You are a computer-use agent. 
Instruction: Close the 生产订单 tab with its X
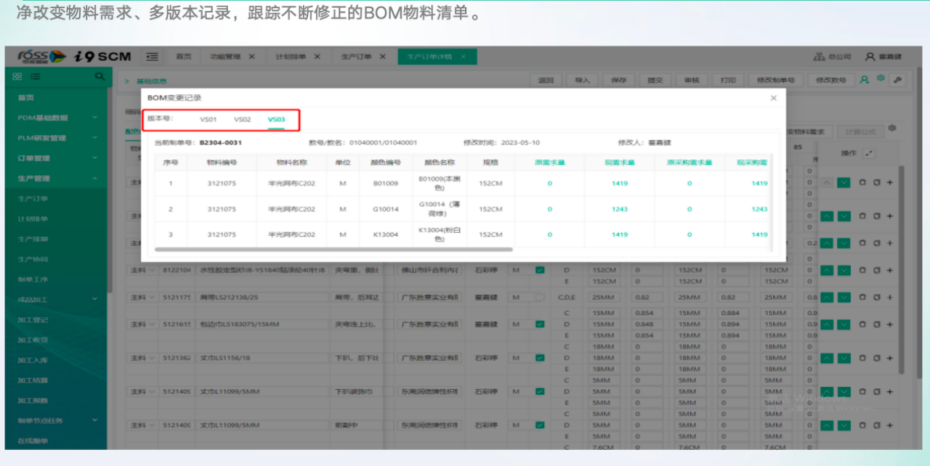pos(383,57)
